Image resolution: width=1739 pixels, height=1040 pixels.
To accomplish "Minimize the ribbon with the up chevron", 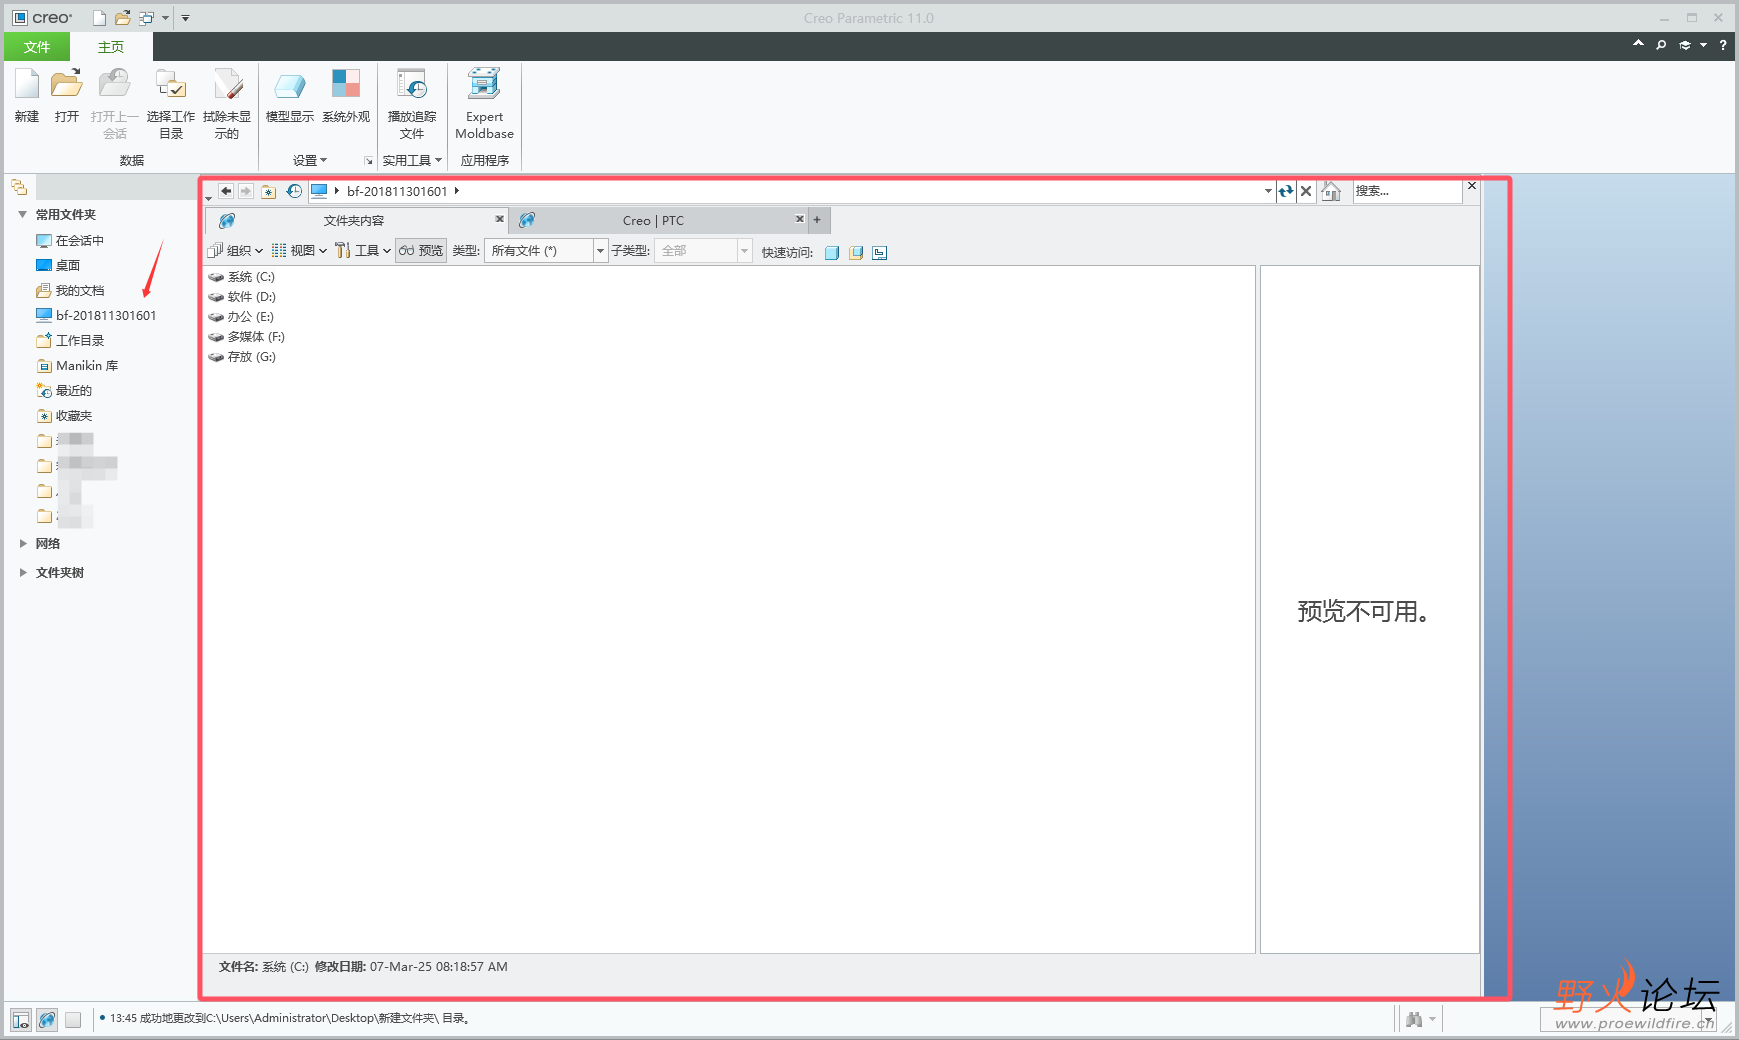I will [1638, 44].
